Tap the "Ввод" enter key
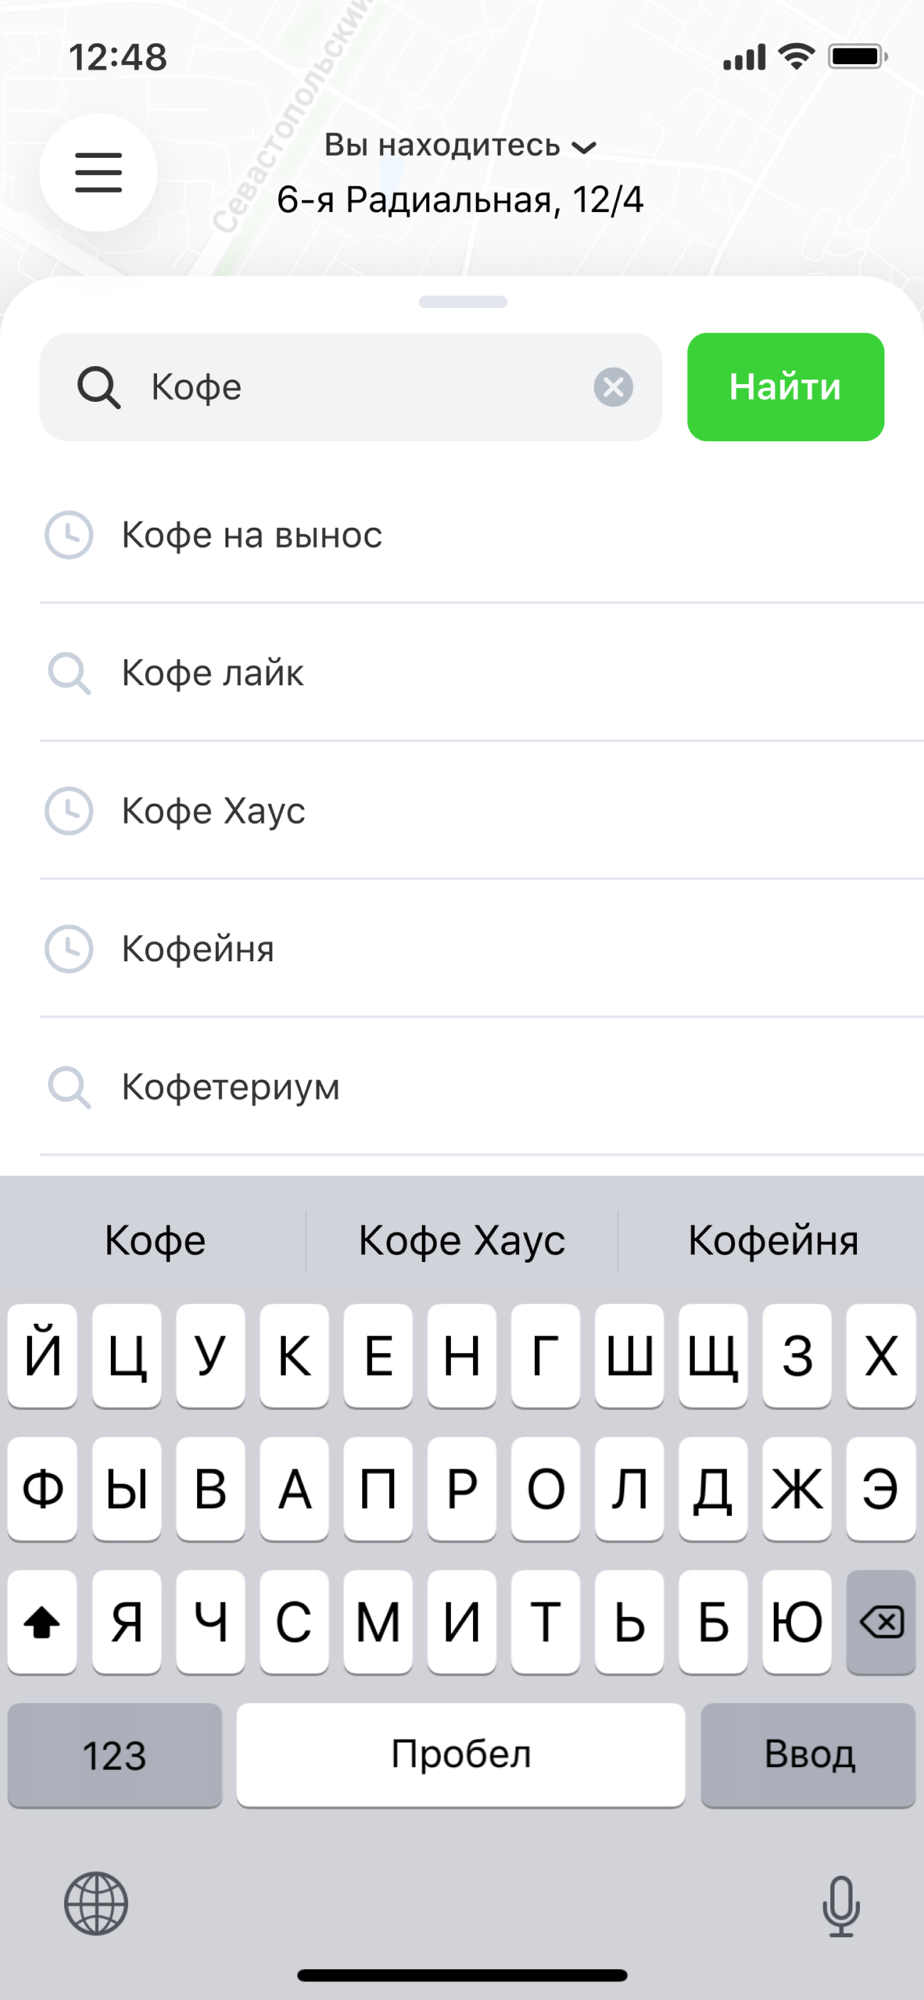 pos(809,1755)
